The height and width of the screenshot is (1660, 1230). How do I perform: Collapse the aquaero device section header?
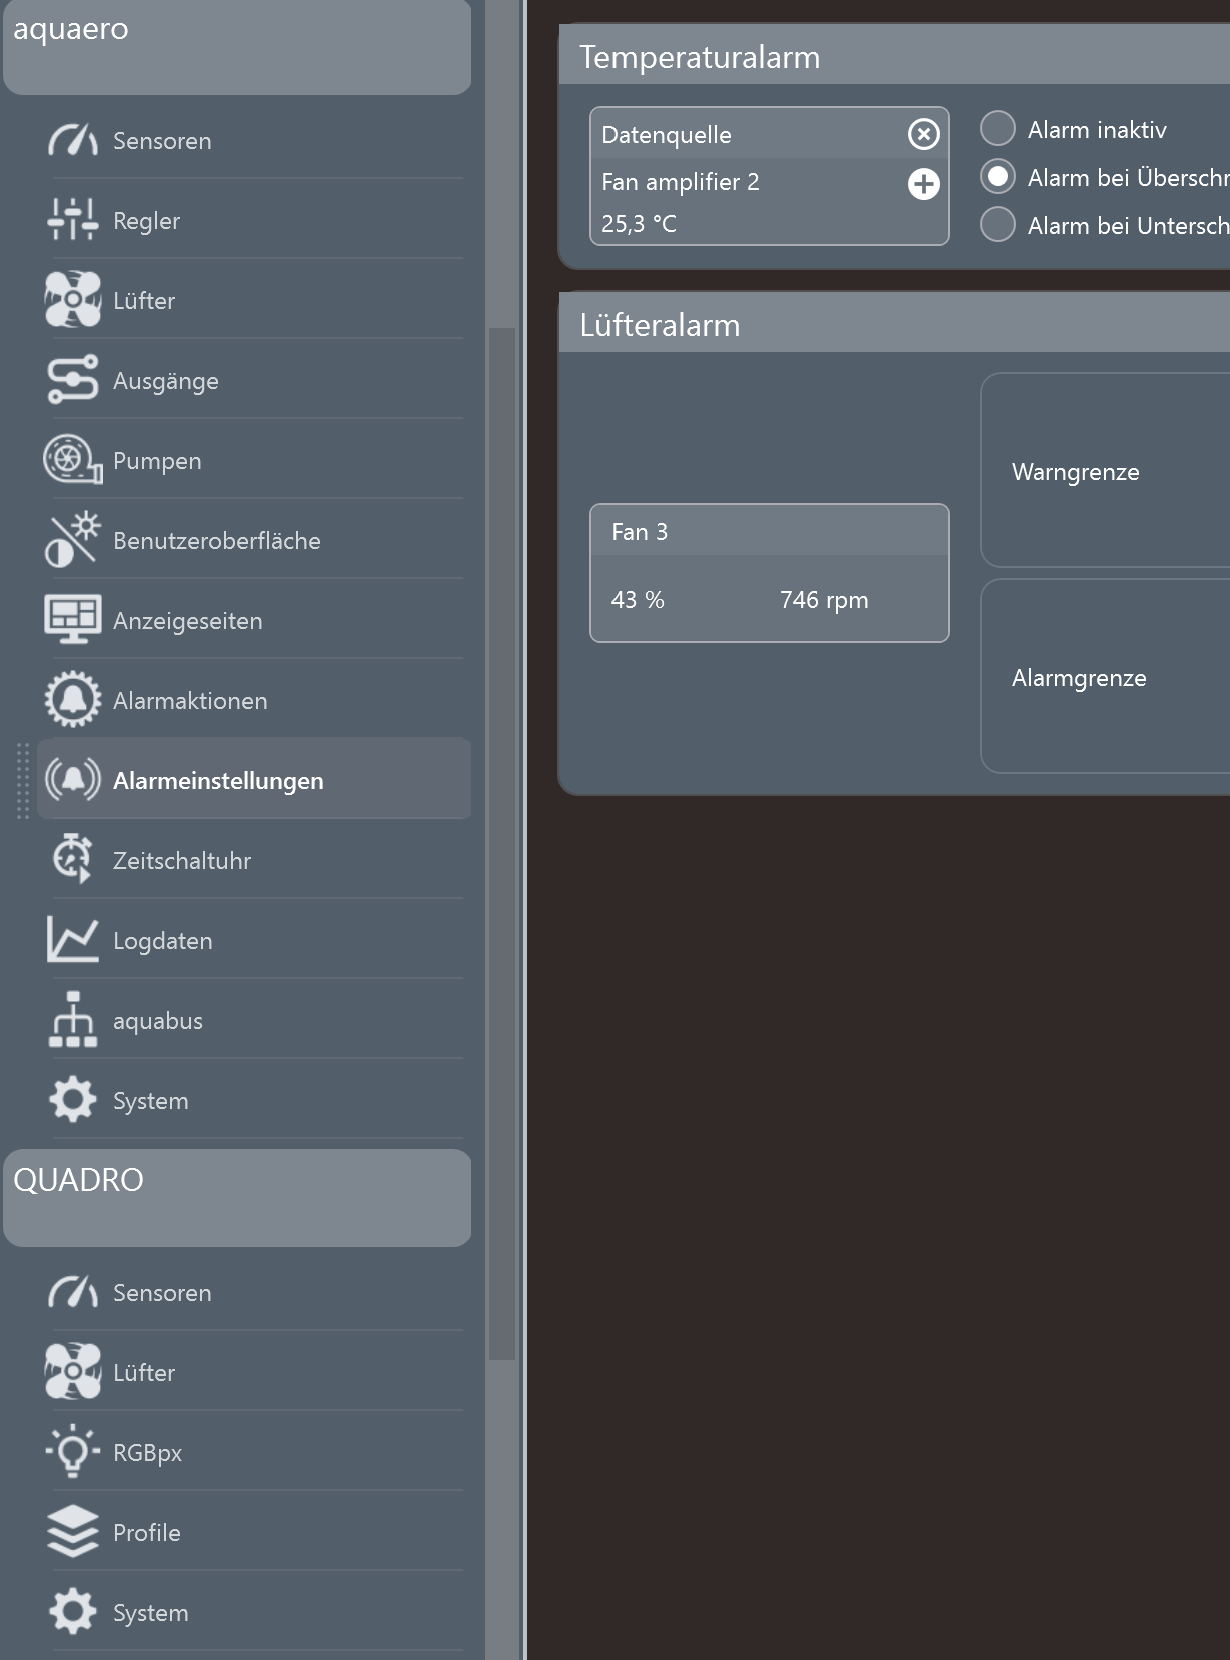(237, 46)
